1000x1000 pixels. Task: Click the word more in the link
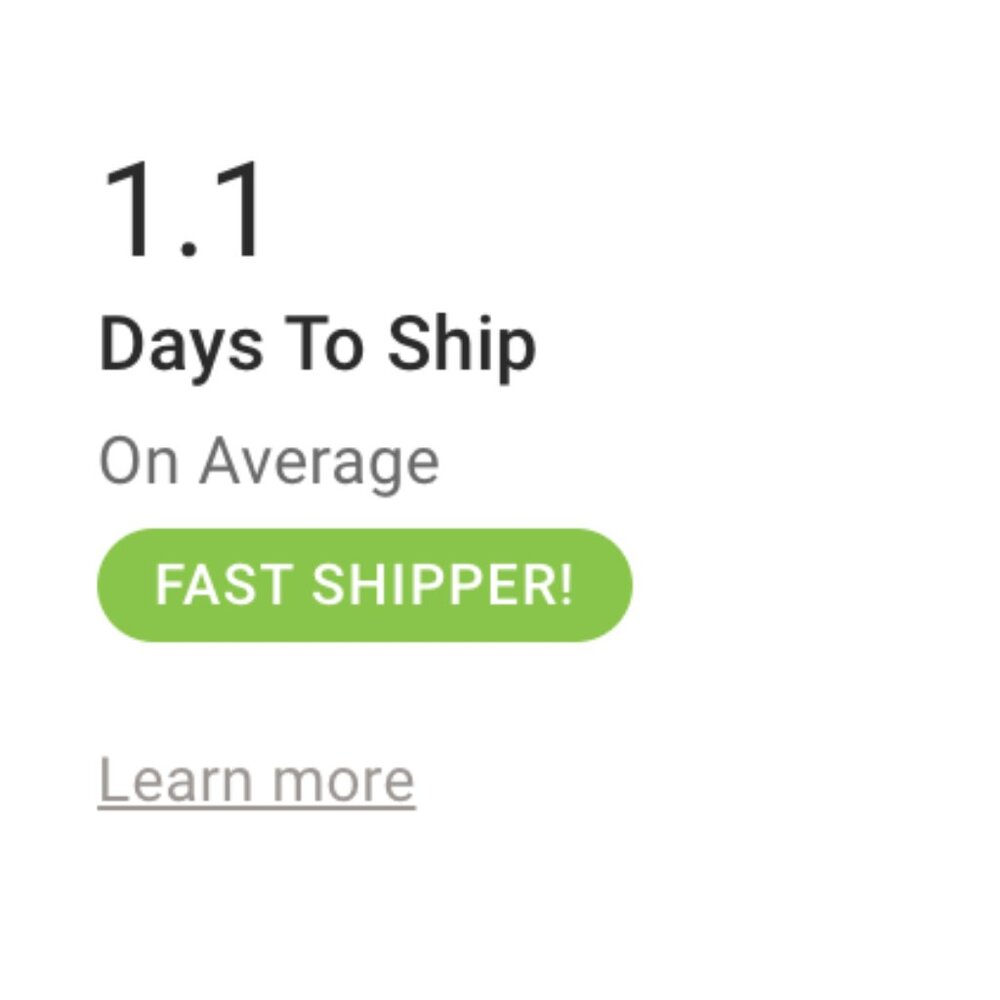(x=343, y=782)
